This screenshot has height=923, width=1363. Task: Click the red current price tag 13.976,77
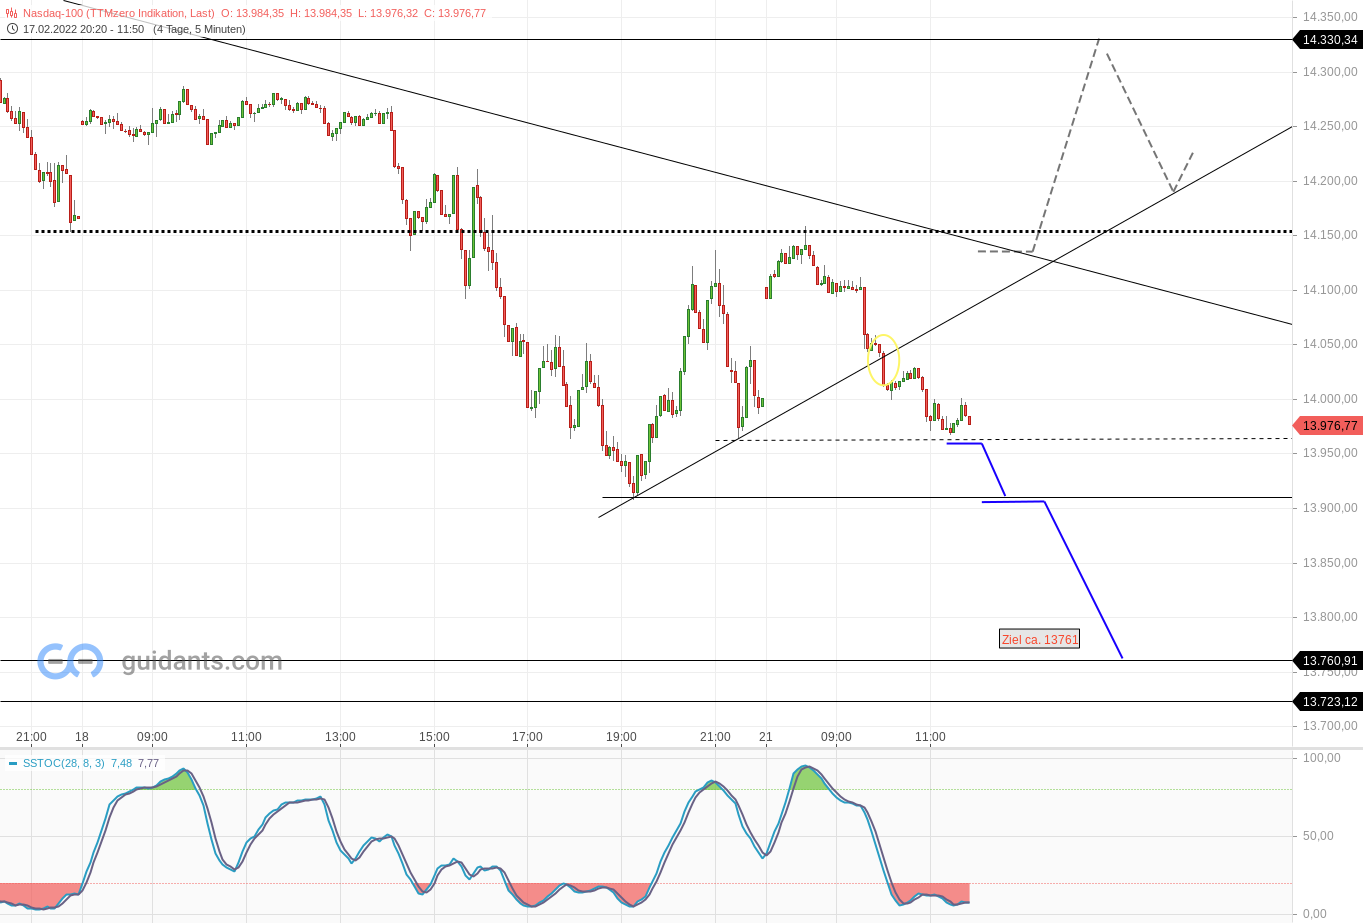click(1329, 425)
